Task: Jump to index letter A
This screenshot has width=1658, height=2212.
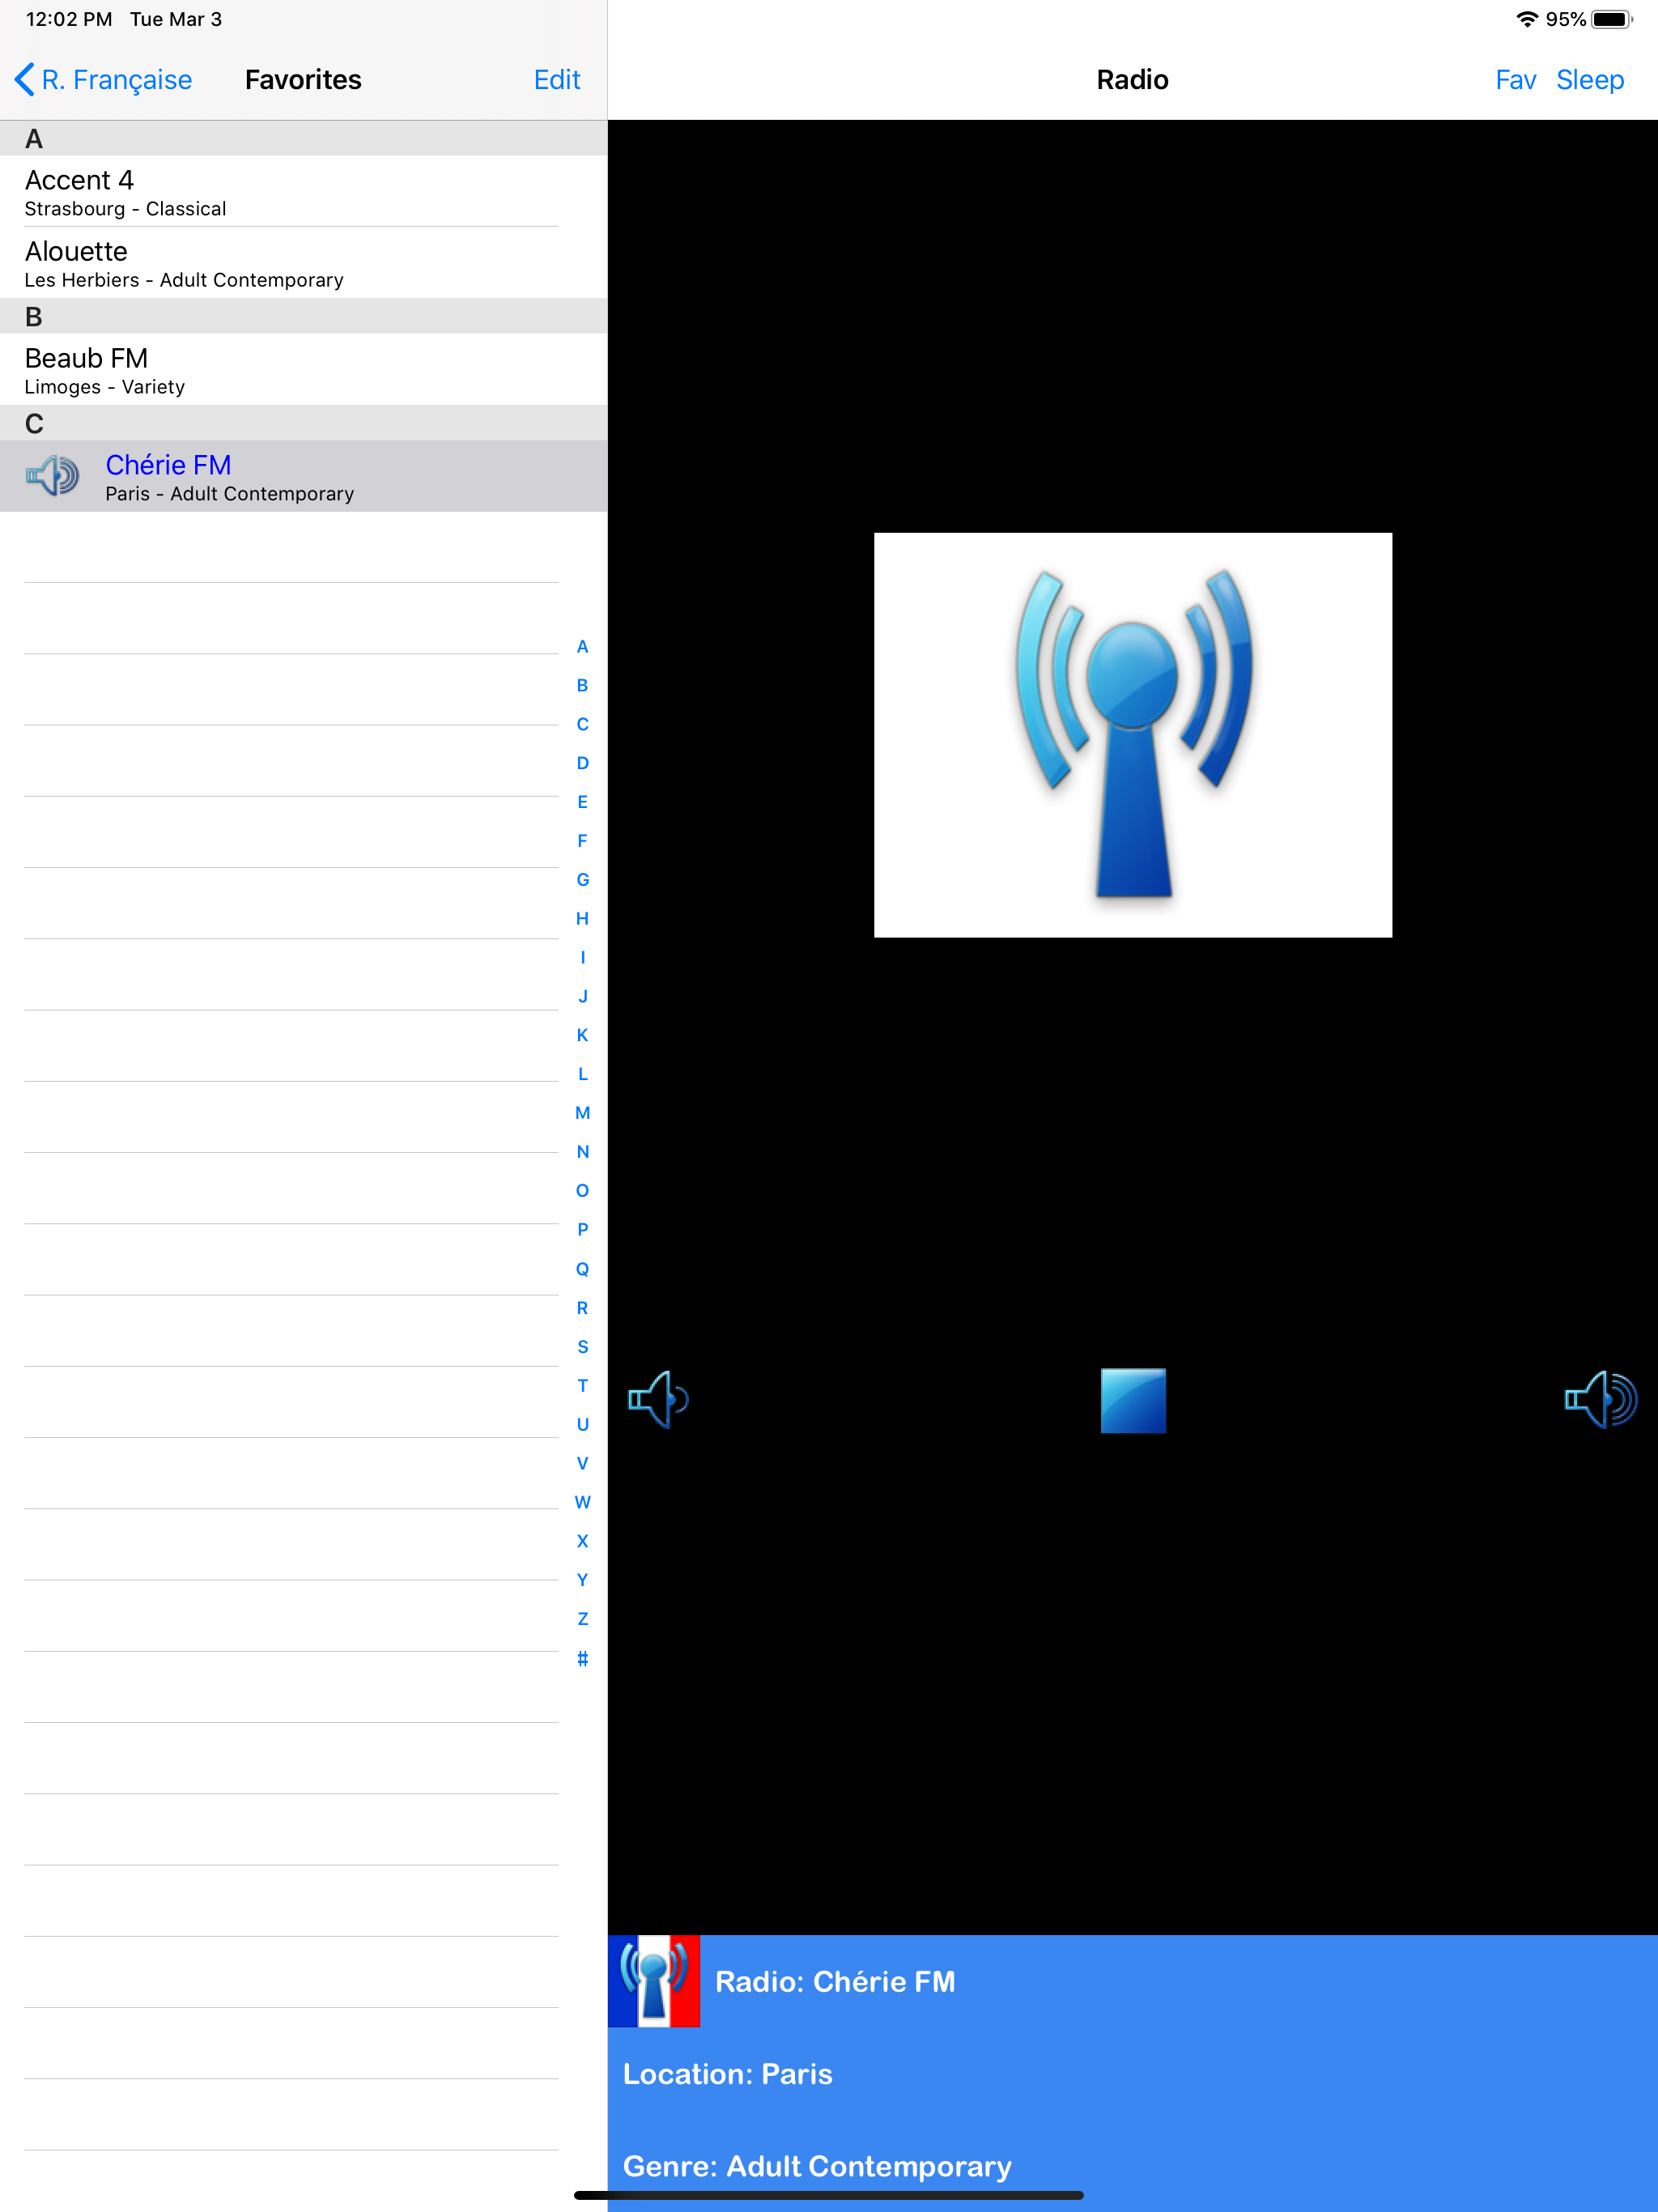Action: click(583, 647)
